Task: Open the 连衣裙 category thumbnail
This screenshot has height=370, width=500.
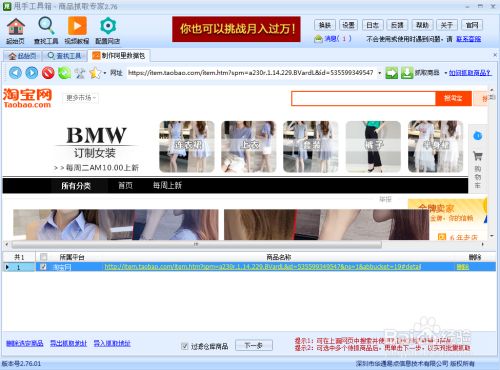Action: point(187,146)
